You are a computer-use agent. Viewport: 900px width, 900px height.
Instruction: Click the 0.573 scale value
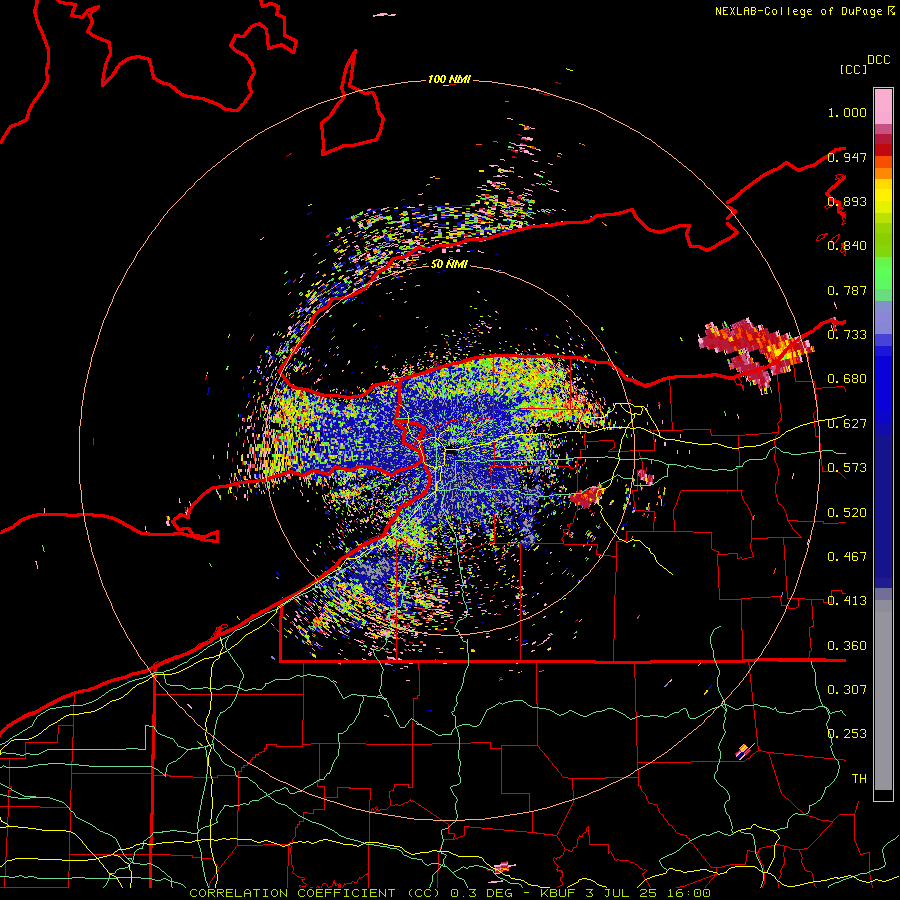847,468
